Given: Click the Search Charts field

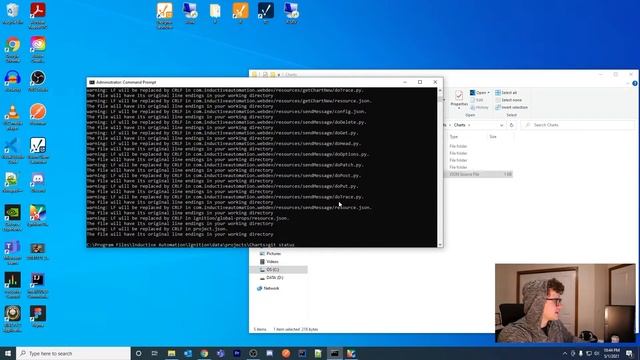Looking at the screenshot, I should click(578, 125).
